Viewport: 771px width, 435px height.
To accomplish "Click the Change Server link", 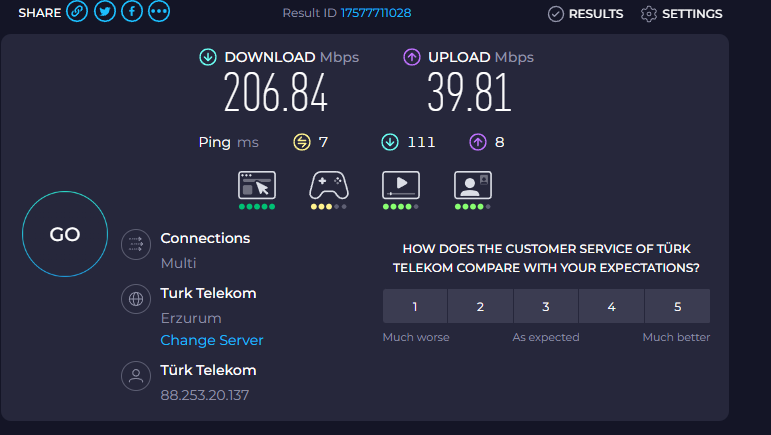I will [212, 340].
